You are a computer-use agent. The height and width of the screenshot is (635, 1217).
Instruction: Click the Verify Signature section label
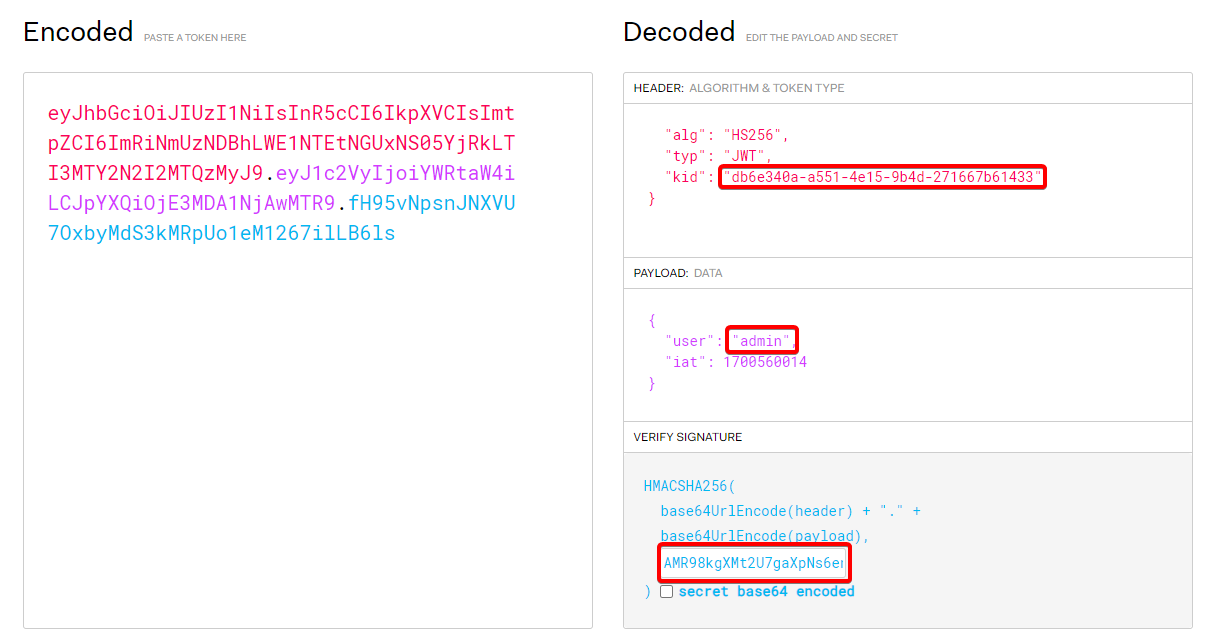point(687,437)
